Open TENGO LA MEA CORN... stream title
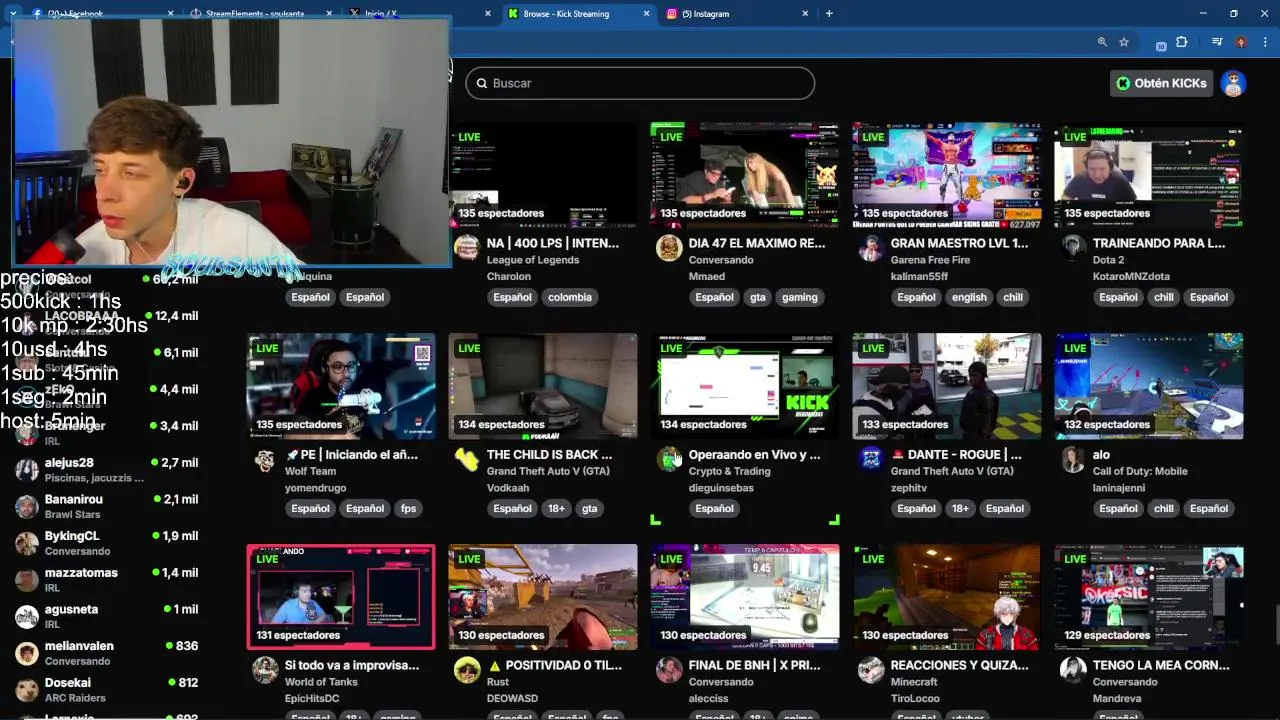 (1161, 665)
